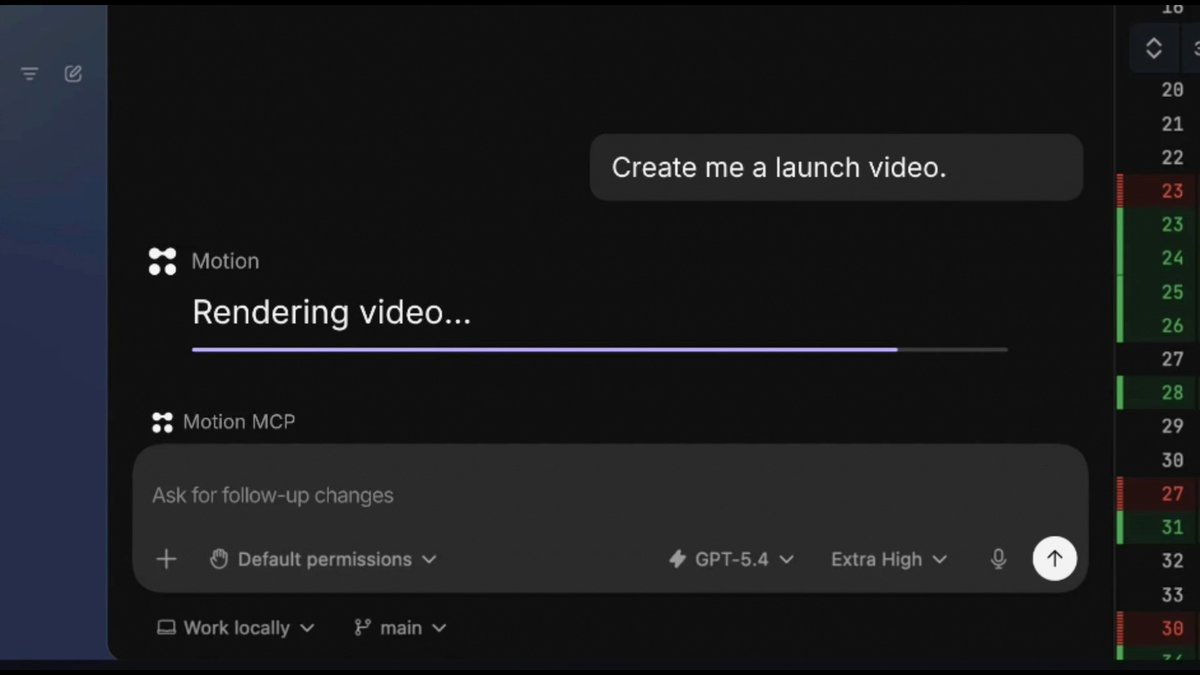Click unchanged line number 27
The height and width of the screenshot is (675, 1200).
coord(1172,359)
